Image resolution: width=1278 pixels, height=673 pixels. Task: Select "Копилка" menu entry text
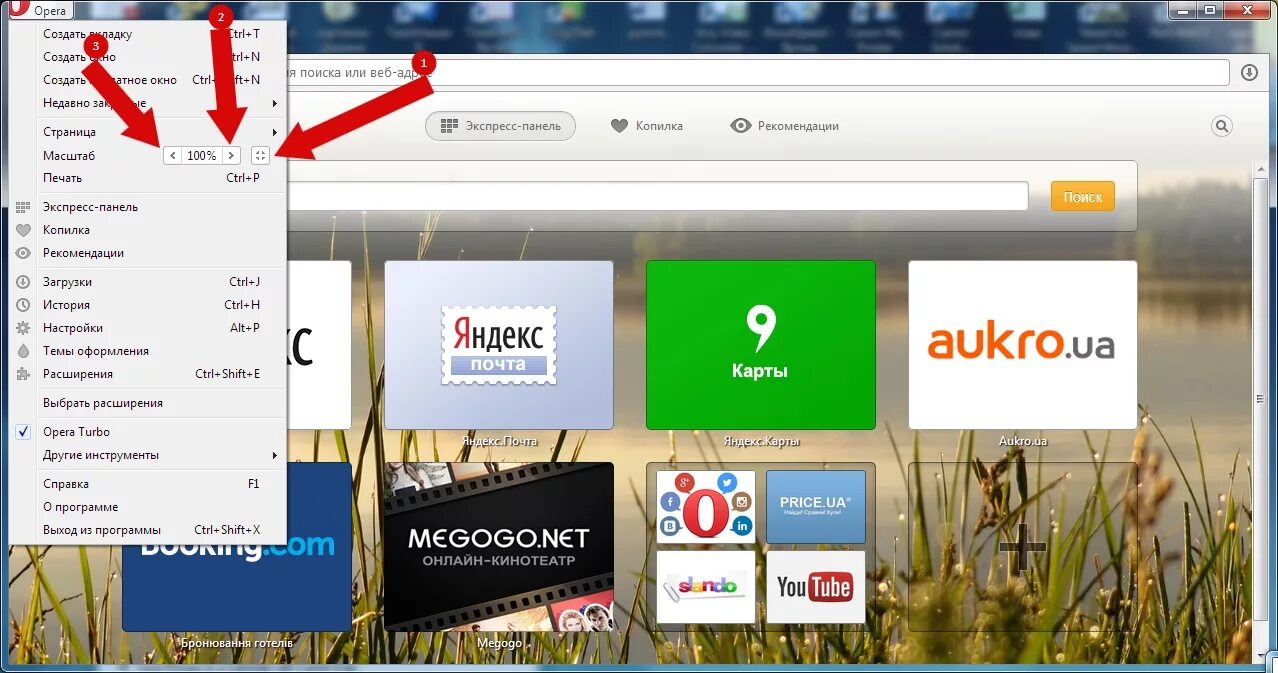click(66, 230)
